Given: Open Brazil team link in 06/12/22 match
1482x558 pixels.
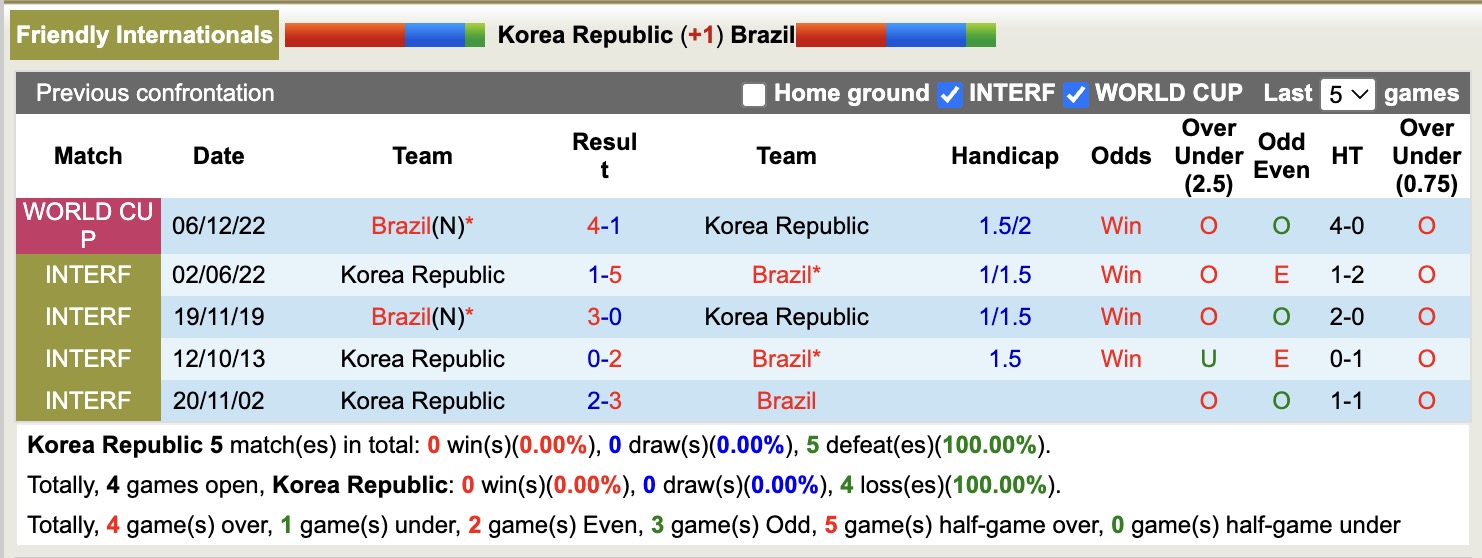Looking at the screenshot, I should click(400, 226).
